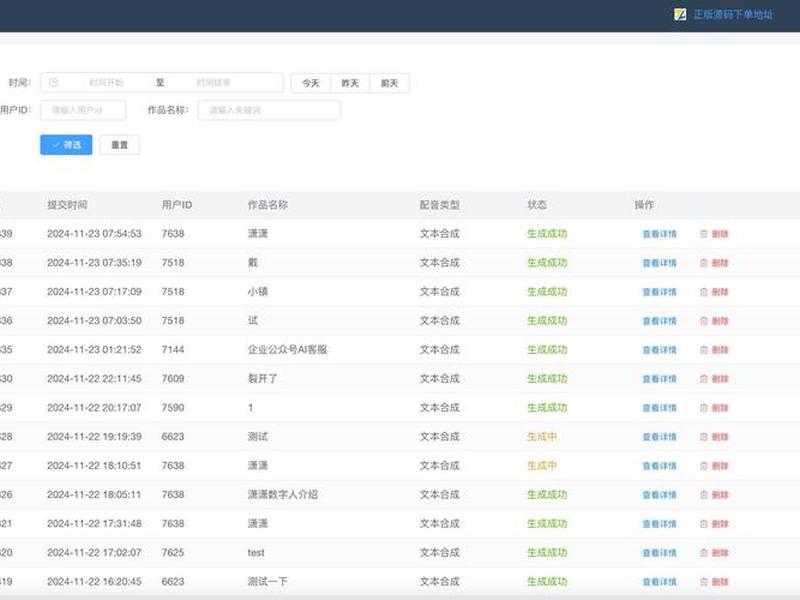Click the clock icon in the time range field

(54, 82)
